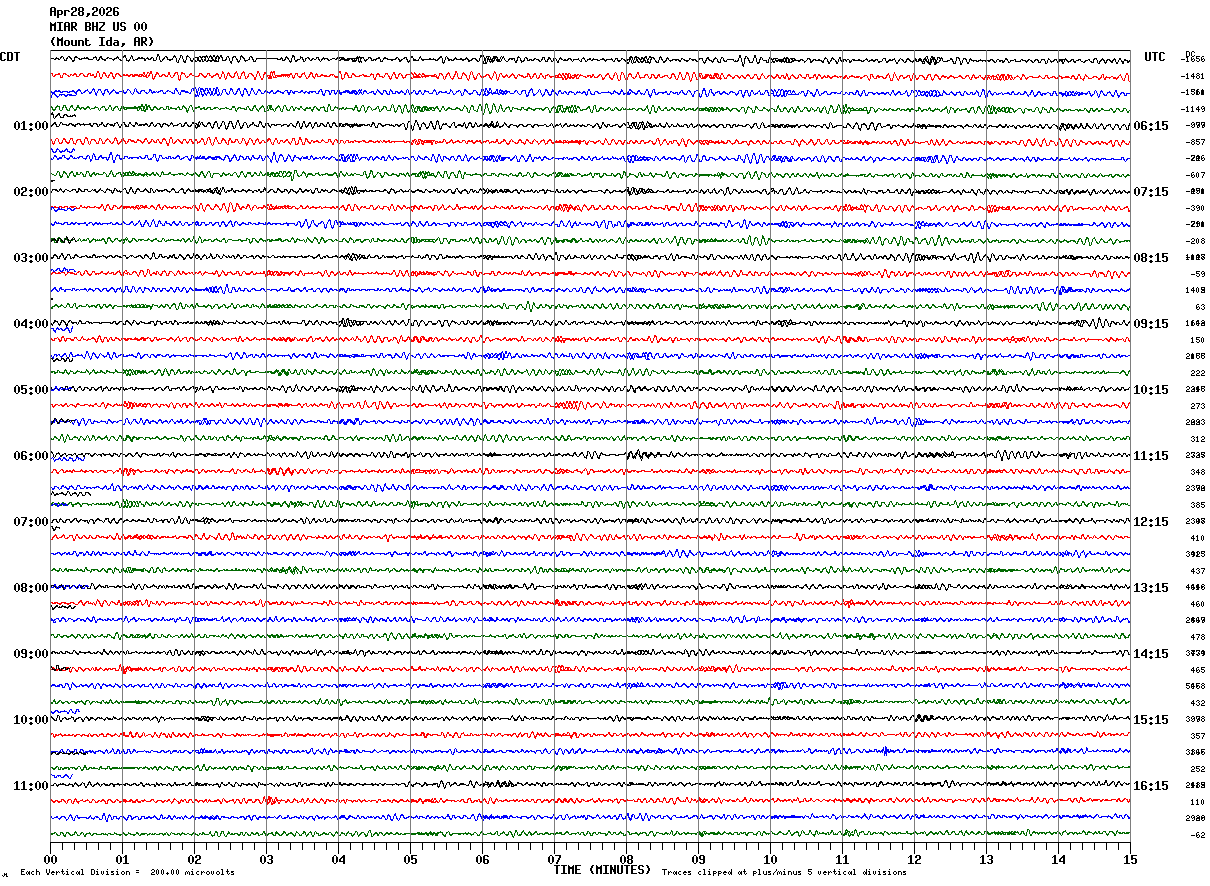The image size is (1210, 886).
Task: Click the DC offset value 478
Action: 1197,637
